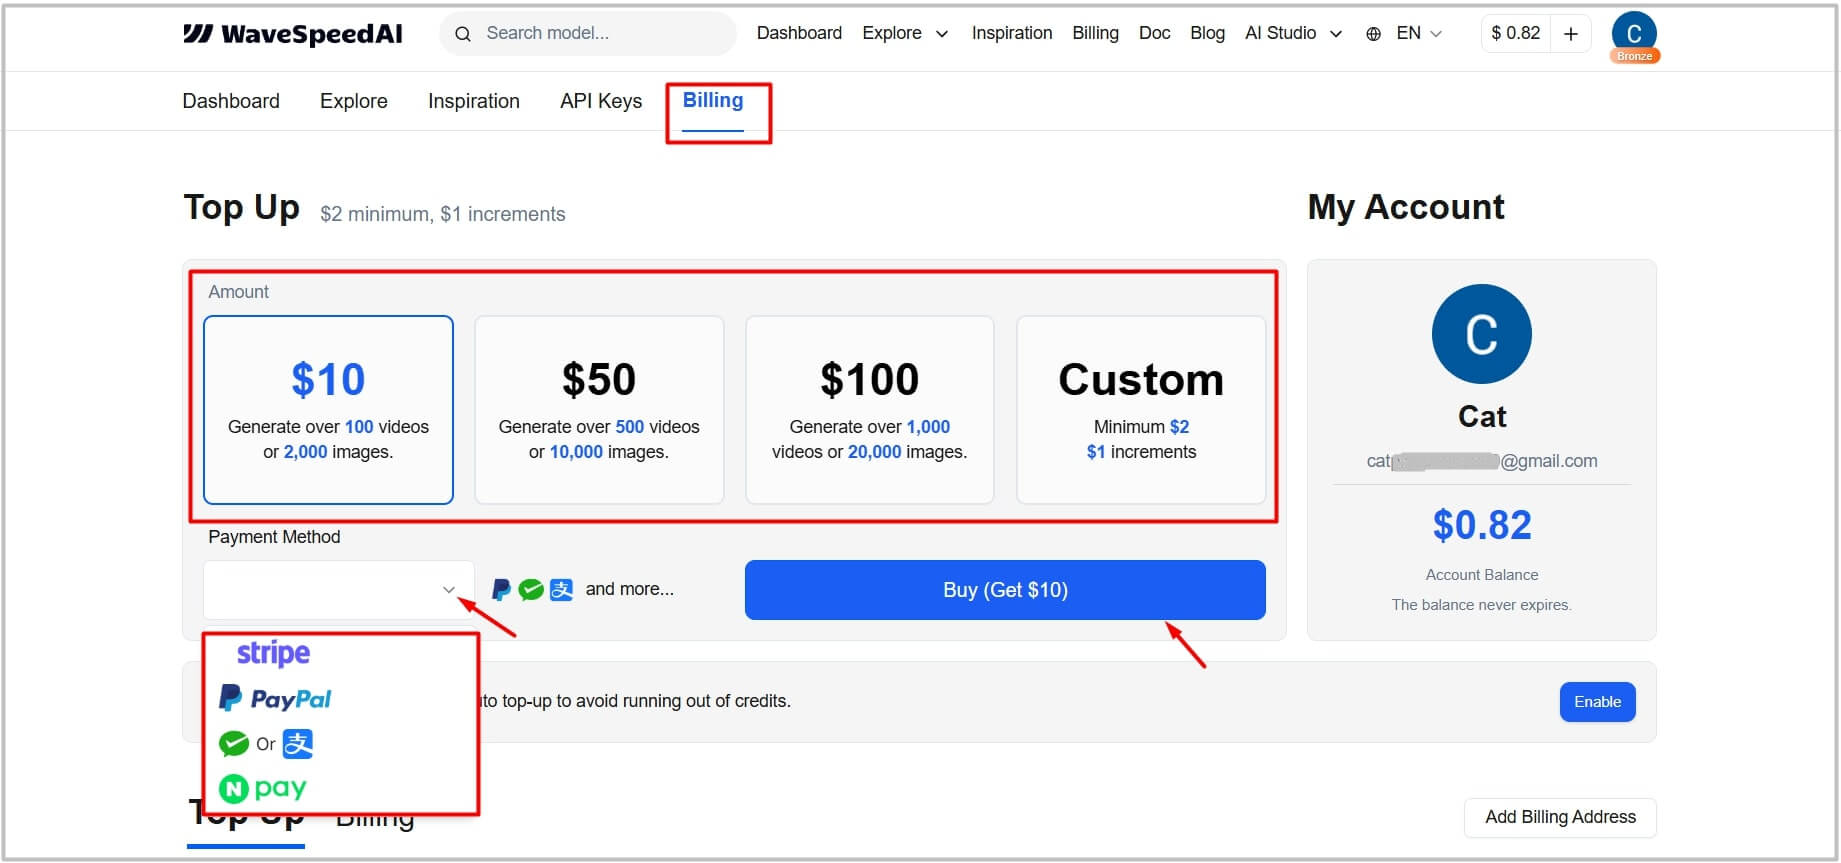
Task: Choose PayPal from payment options
Action: (x=275, y=698)
